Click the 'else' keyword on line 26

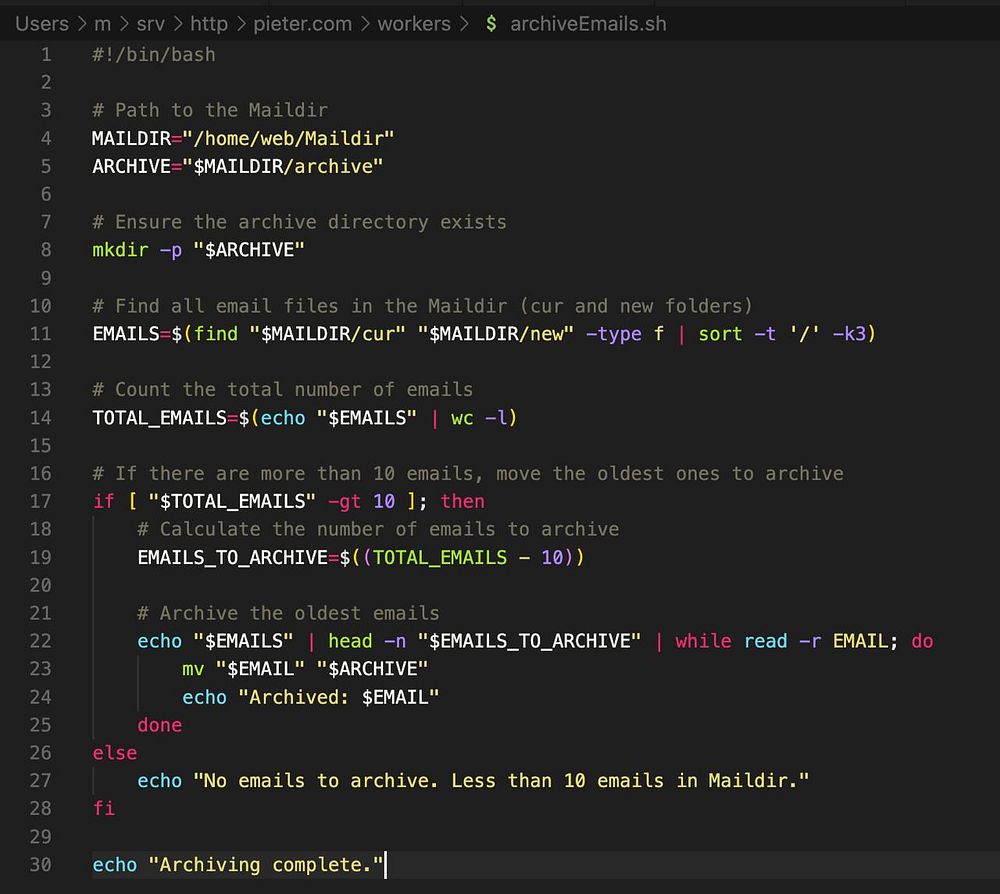[x=115, y=753]
